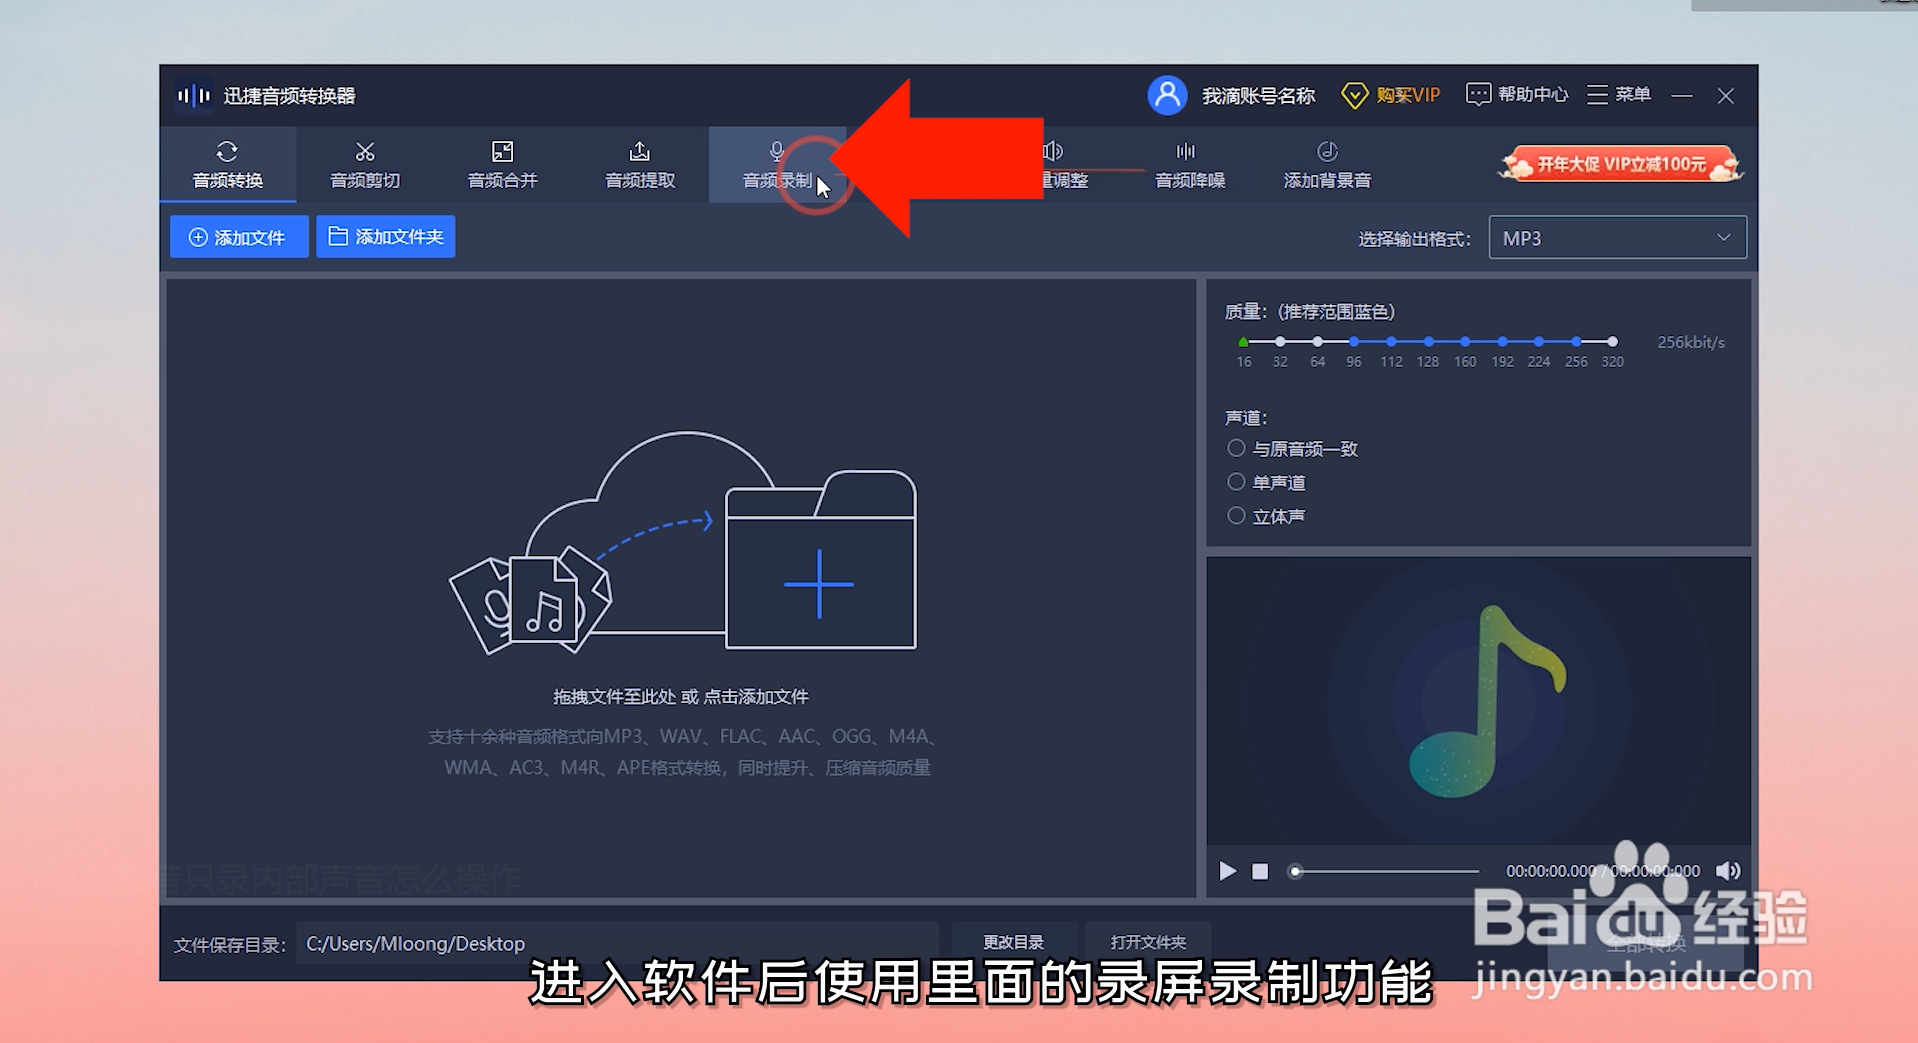Toggle the speaker volume icon
This screenshot has height=1043, width=1918.
(1727, 871)
